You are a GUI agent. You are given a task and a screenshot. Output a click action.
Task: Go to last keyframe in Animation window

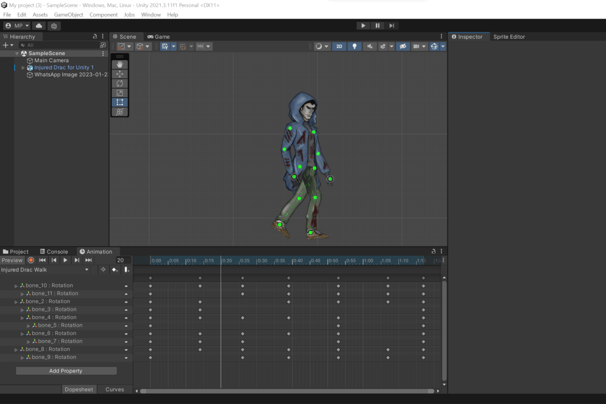89,260
